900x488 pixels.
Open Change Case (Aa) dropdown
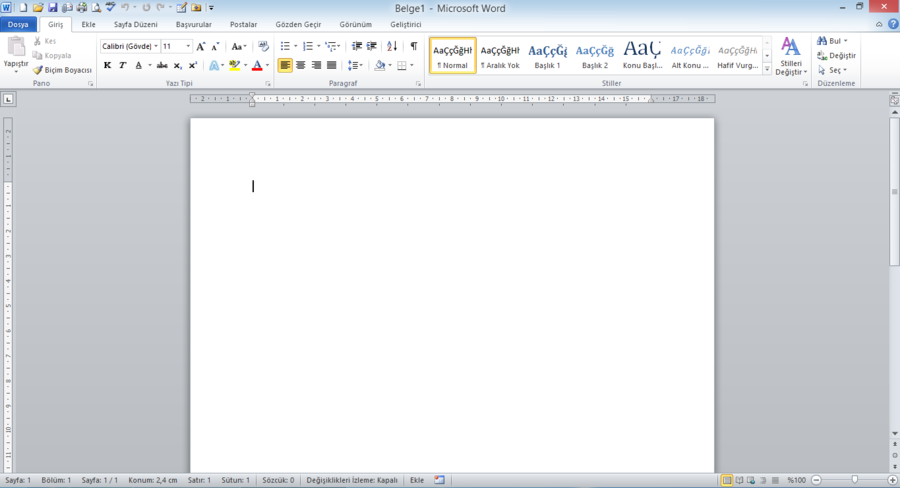click(x=239, y=47)
